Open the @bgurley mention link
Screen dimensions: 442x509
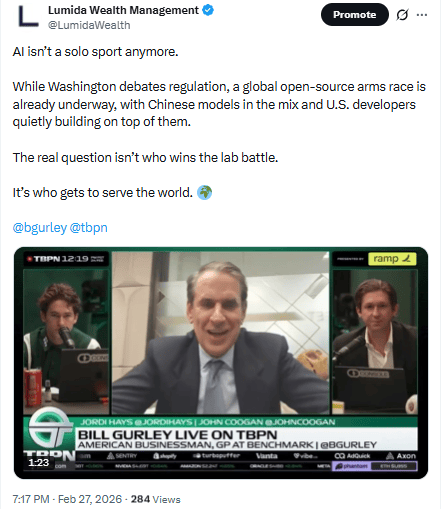[40, 228]
